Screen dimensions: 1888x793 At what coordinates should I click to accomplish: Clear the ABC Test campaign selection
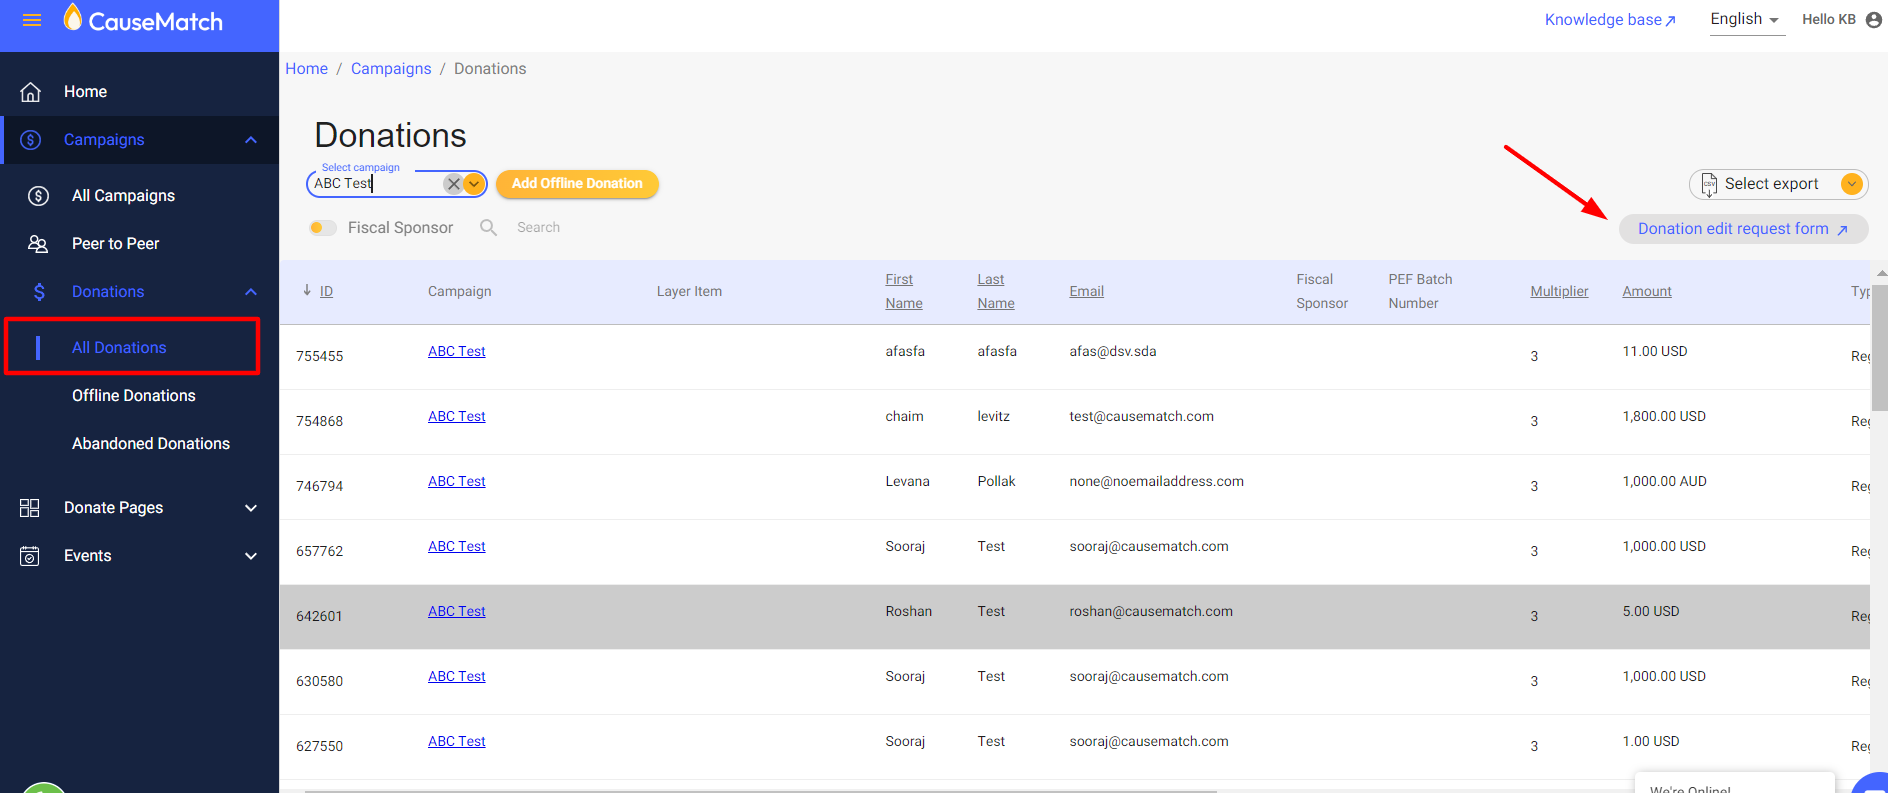point(453,184)
